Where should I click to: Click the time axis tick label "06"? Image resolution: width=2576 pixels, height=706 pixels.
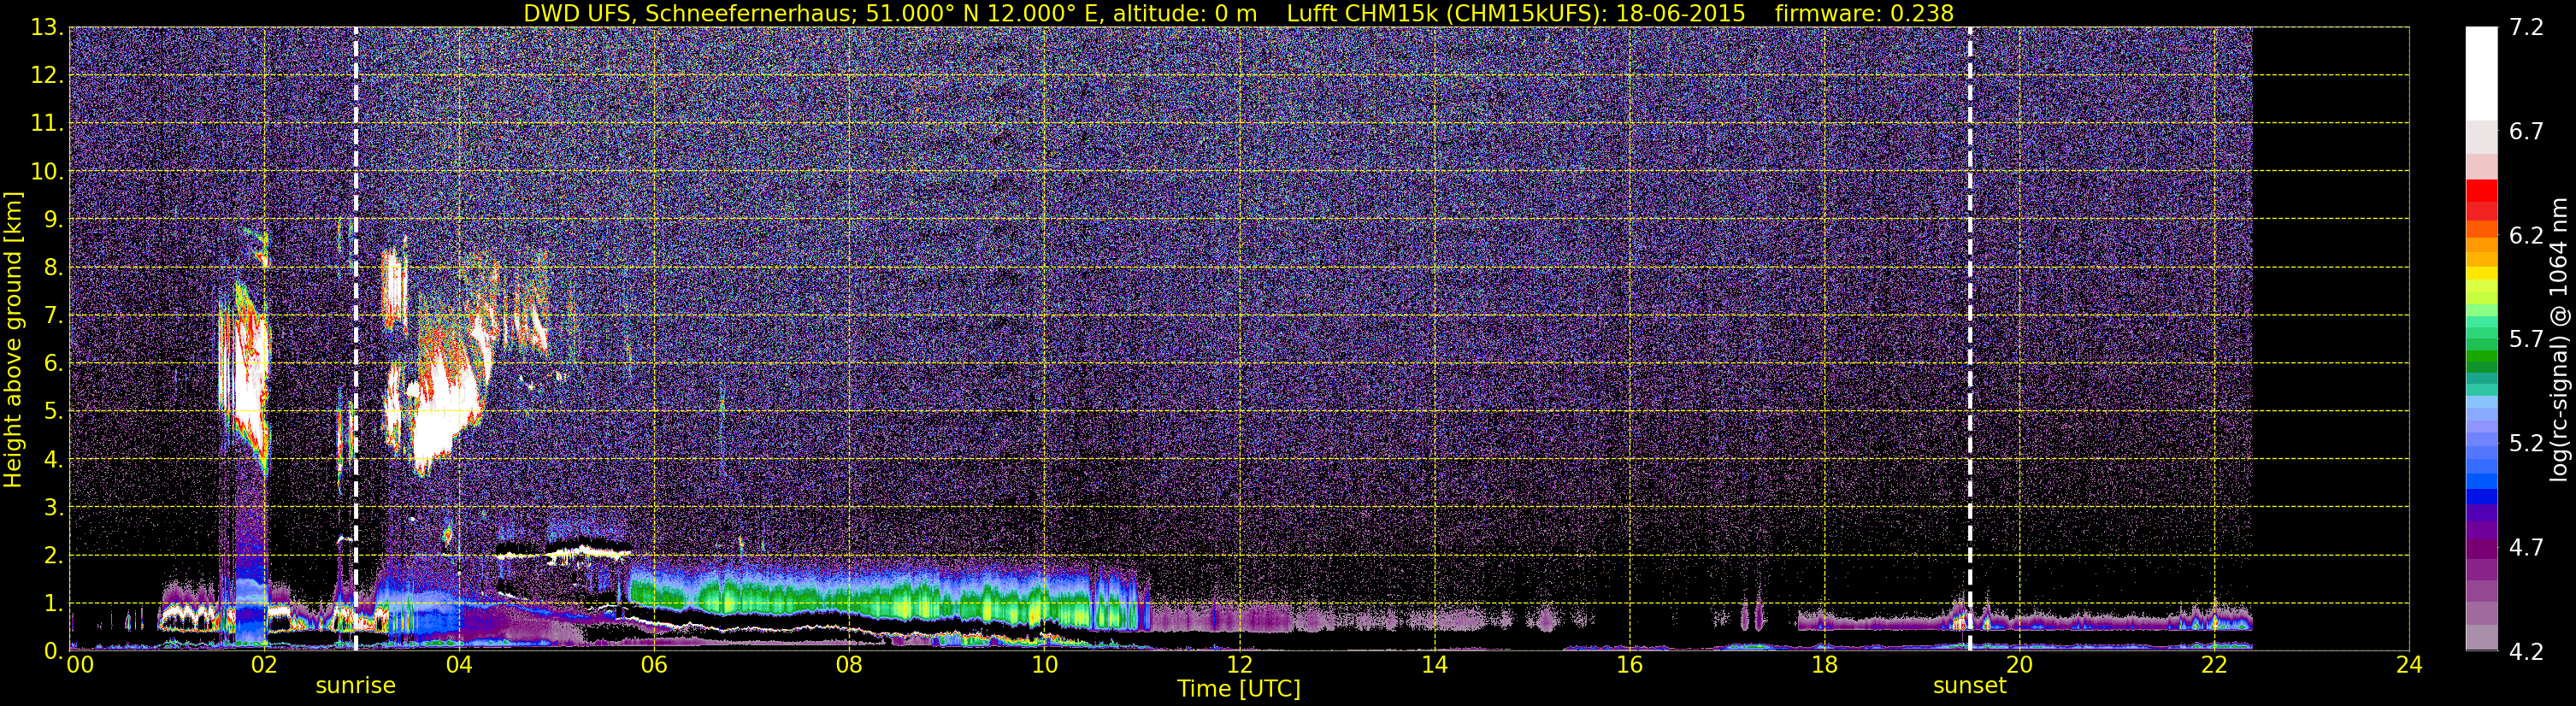(x=654, y=666)
